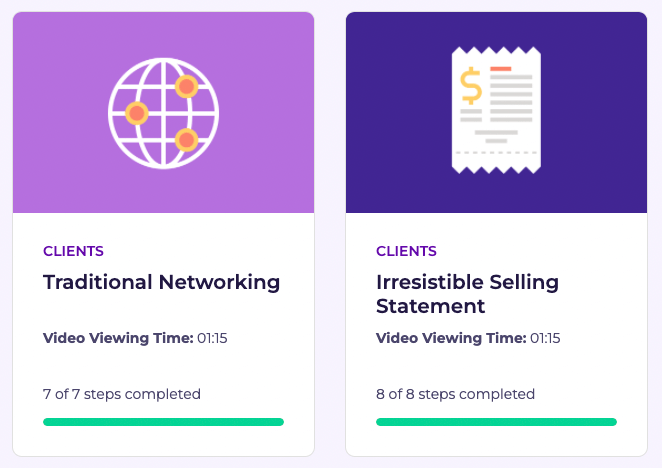Image resolution: width=662 pixels, height=468 pixels.
Task: Select CLIENTS category above Irresistible Selling Statement
Action: 406,251
